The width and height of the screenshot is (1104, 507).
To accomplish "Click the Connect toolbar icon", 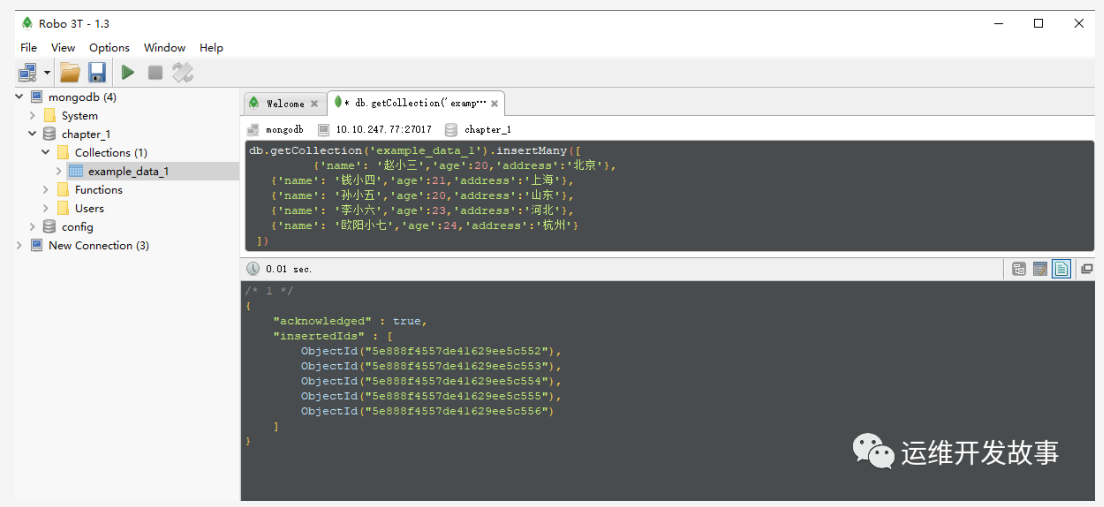I will pos(27,73).
